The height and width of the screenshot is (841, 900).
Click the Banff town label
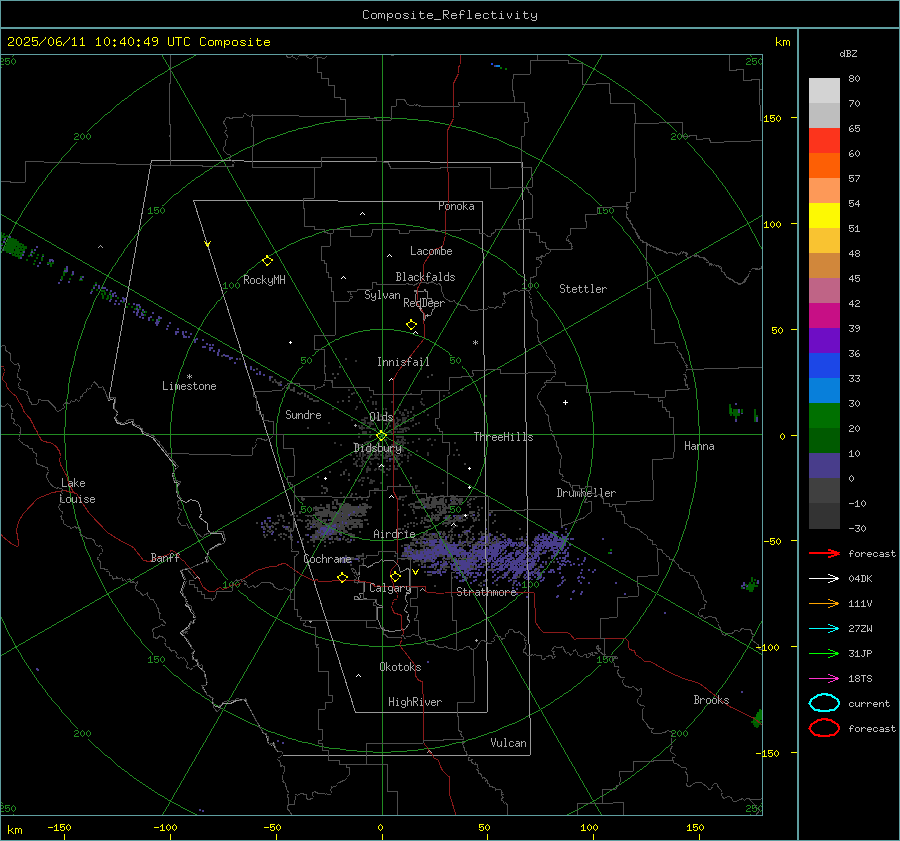point(165,557)
